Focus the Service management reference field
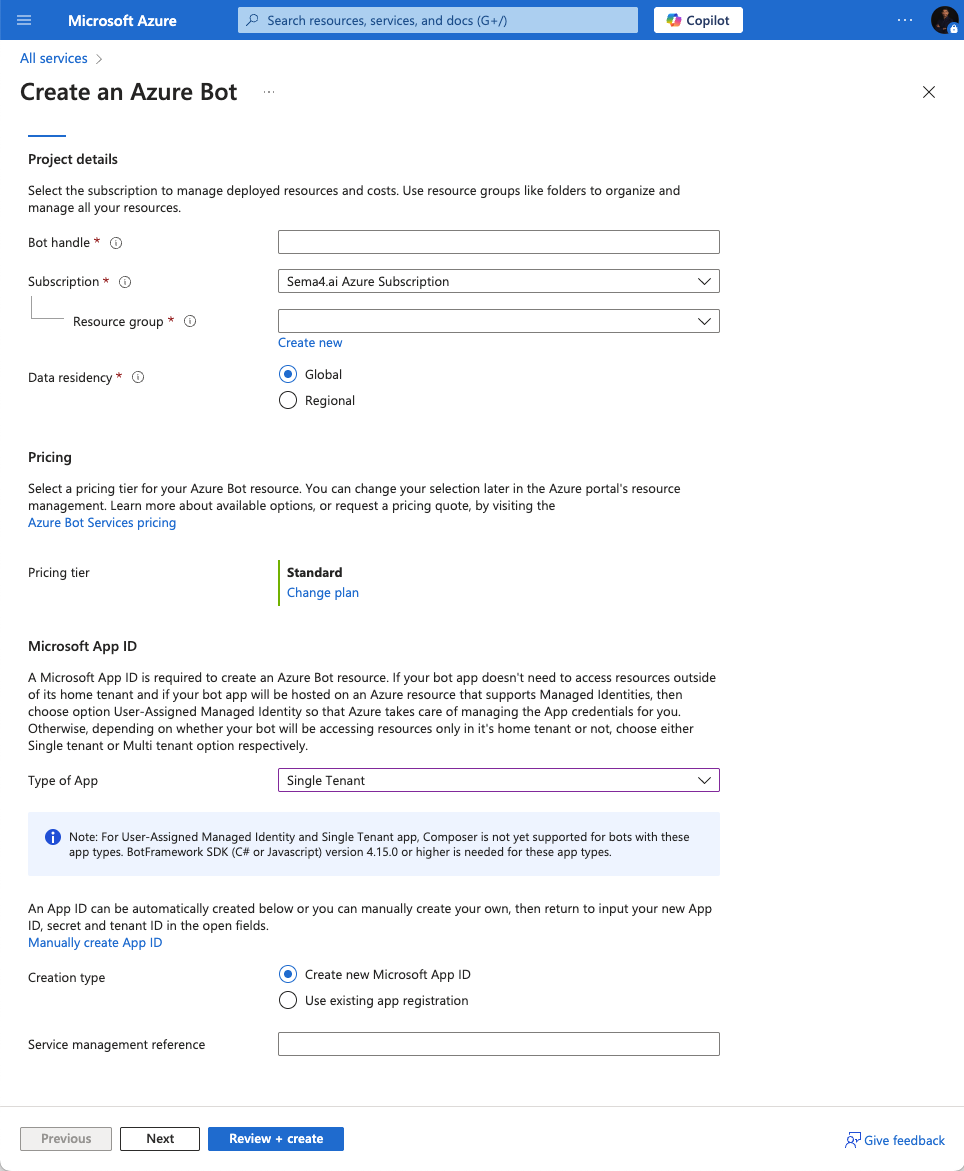This screenshot has height=1171, width=964. pos(499,1044)
